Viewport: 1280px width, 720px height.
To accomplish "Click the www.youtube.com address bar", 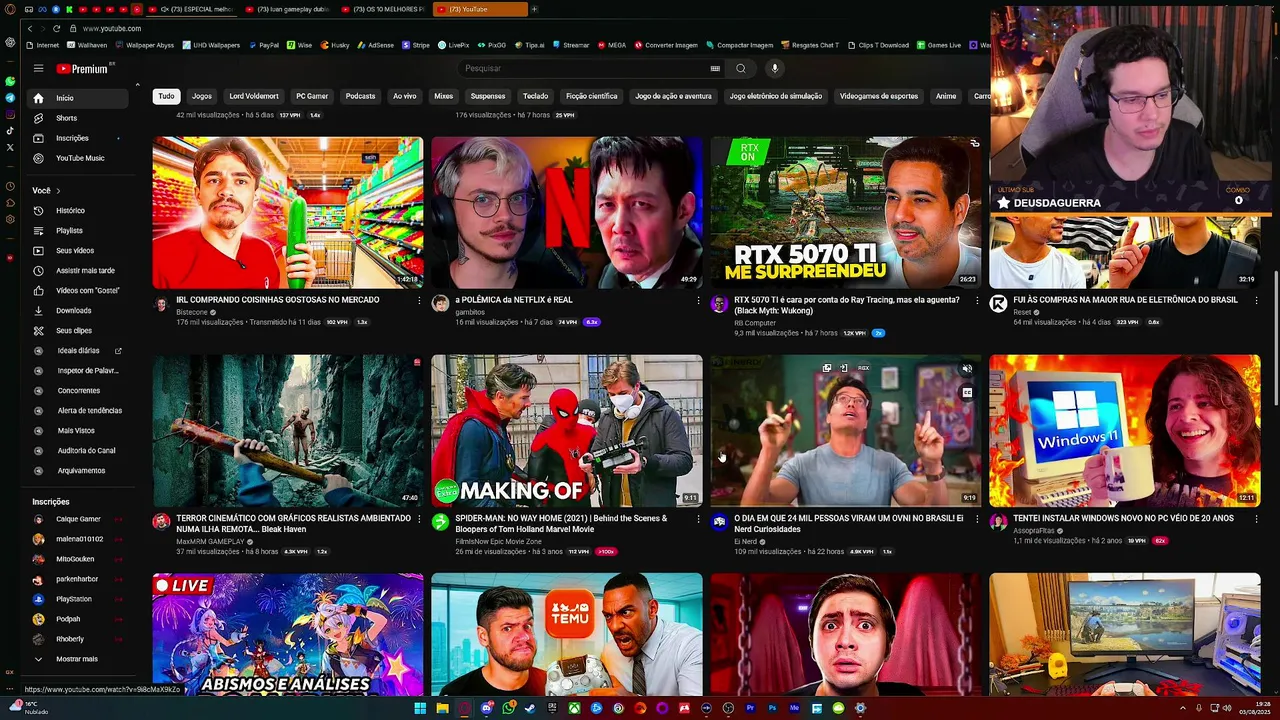I will tap(112, 28).
